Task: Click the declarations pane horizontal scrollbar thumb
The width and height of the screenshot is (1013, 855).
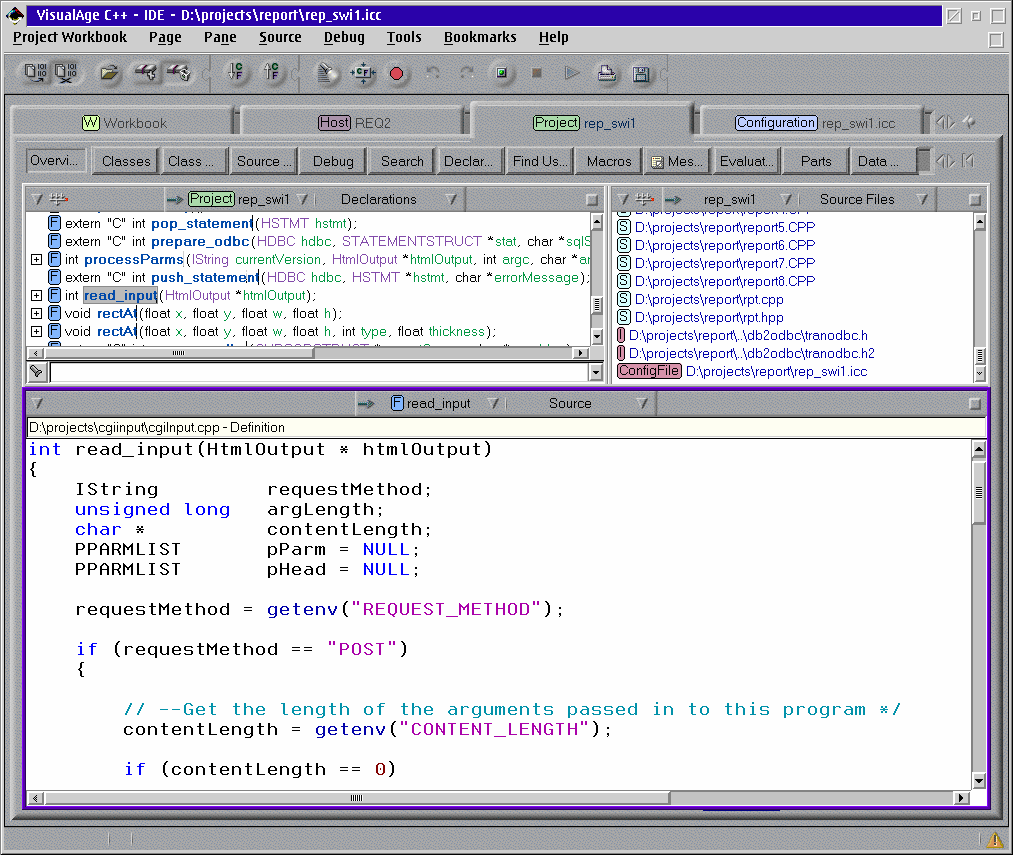Action: tap(179, 354)
